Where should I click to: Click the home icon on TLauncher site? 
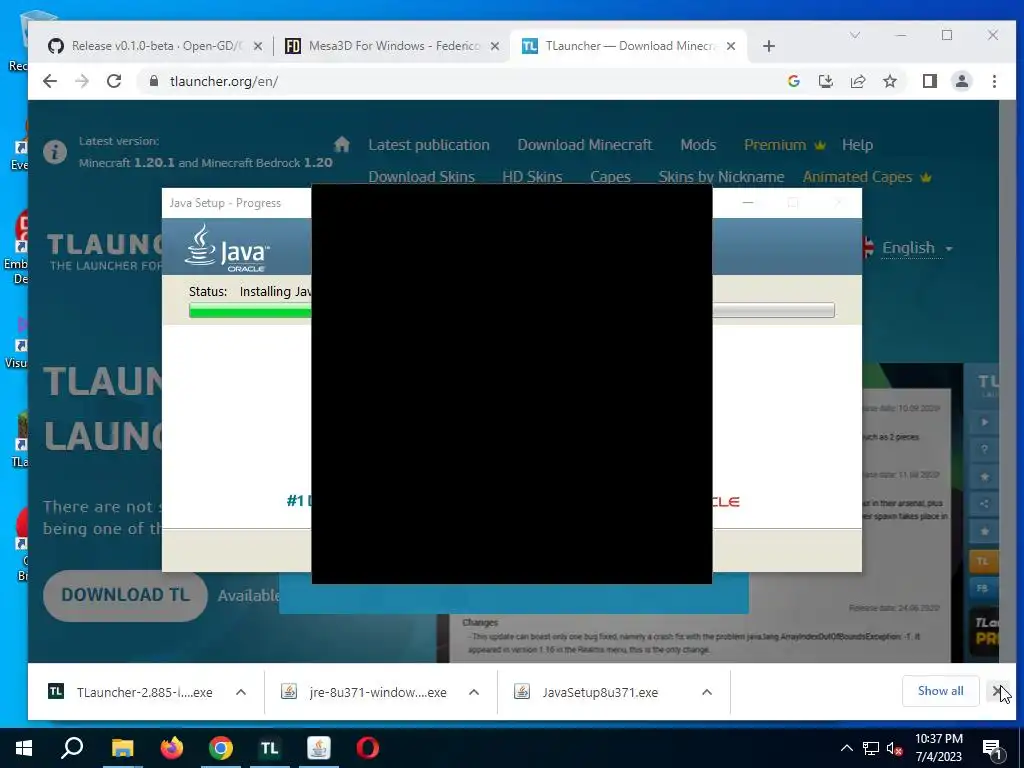tap(342, 144)
